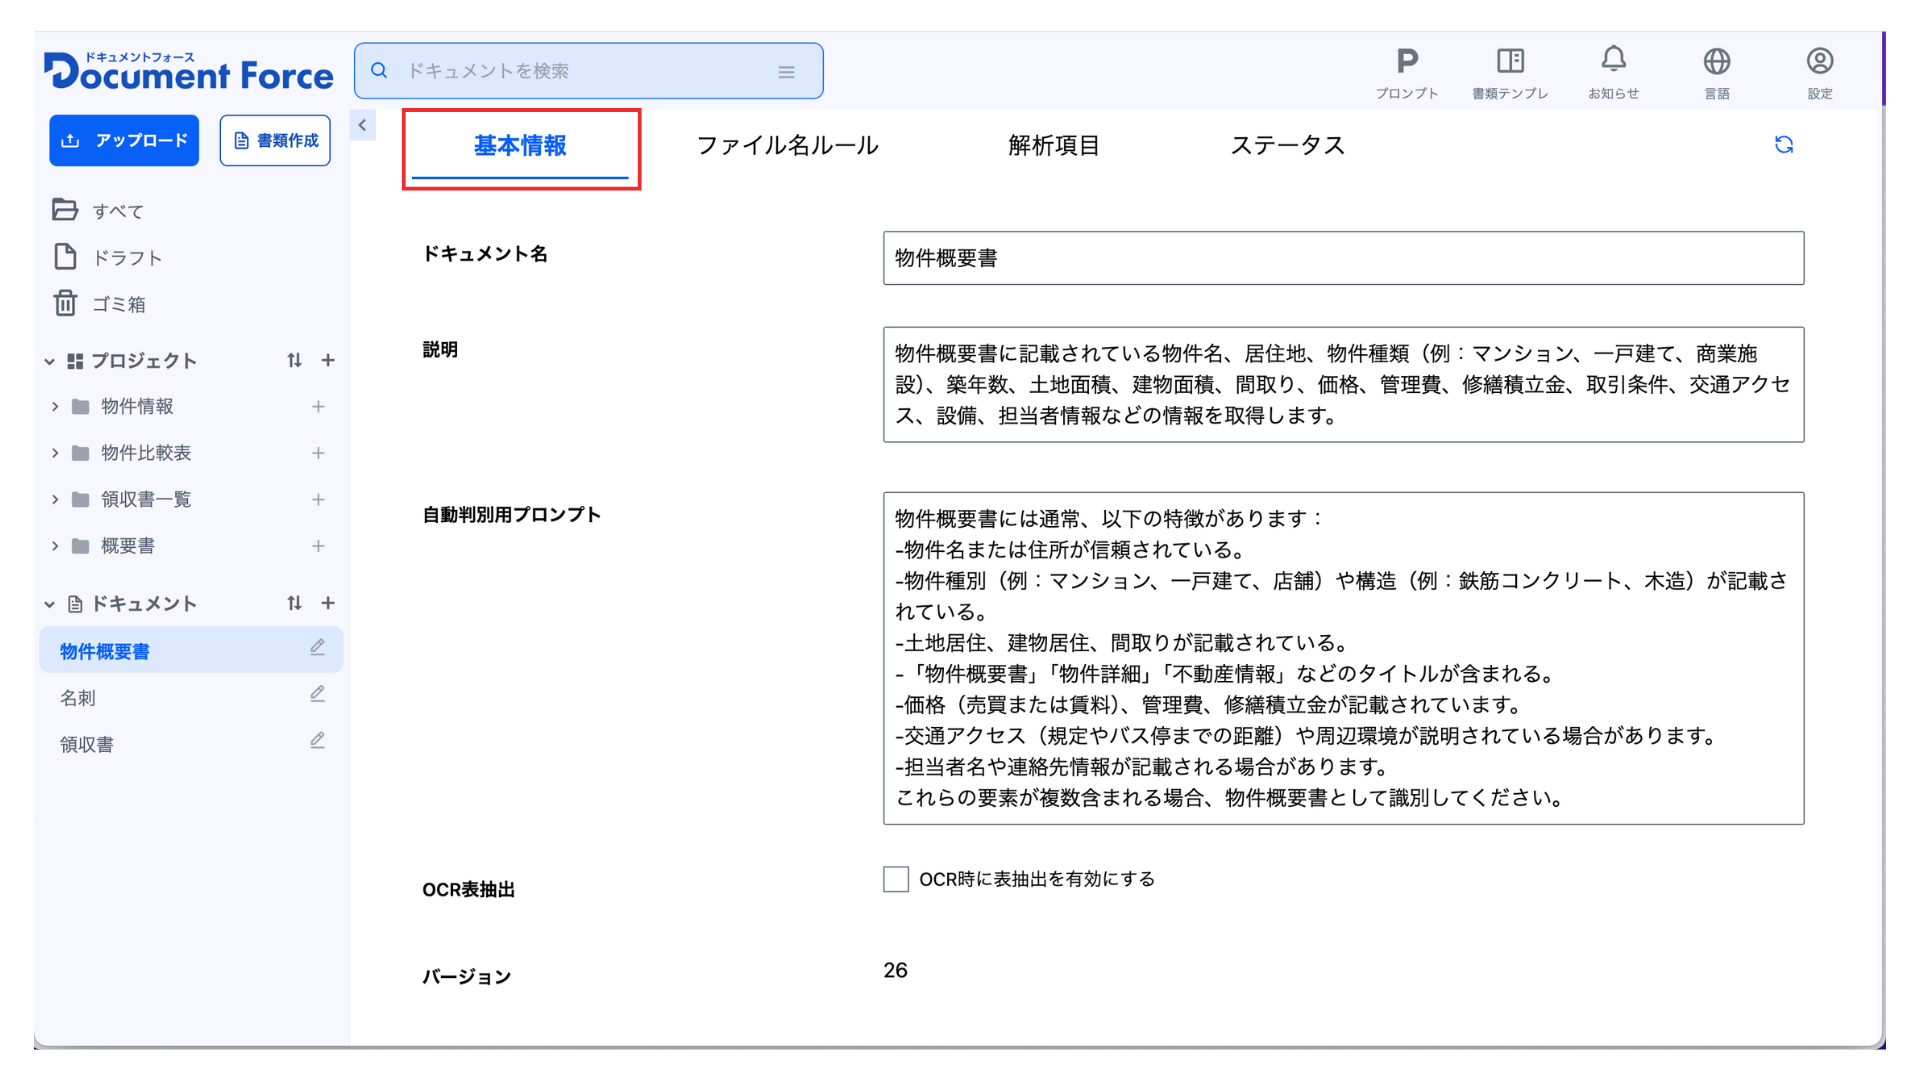
Task: Edit the 名刺 document pencil icon
Action: (317, 694)
